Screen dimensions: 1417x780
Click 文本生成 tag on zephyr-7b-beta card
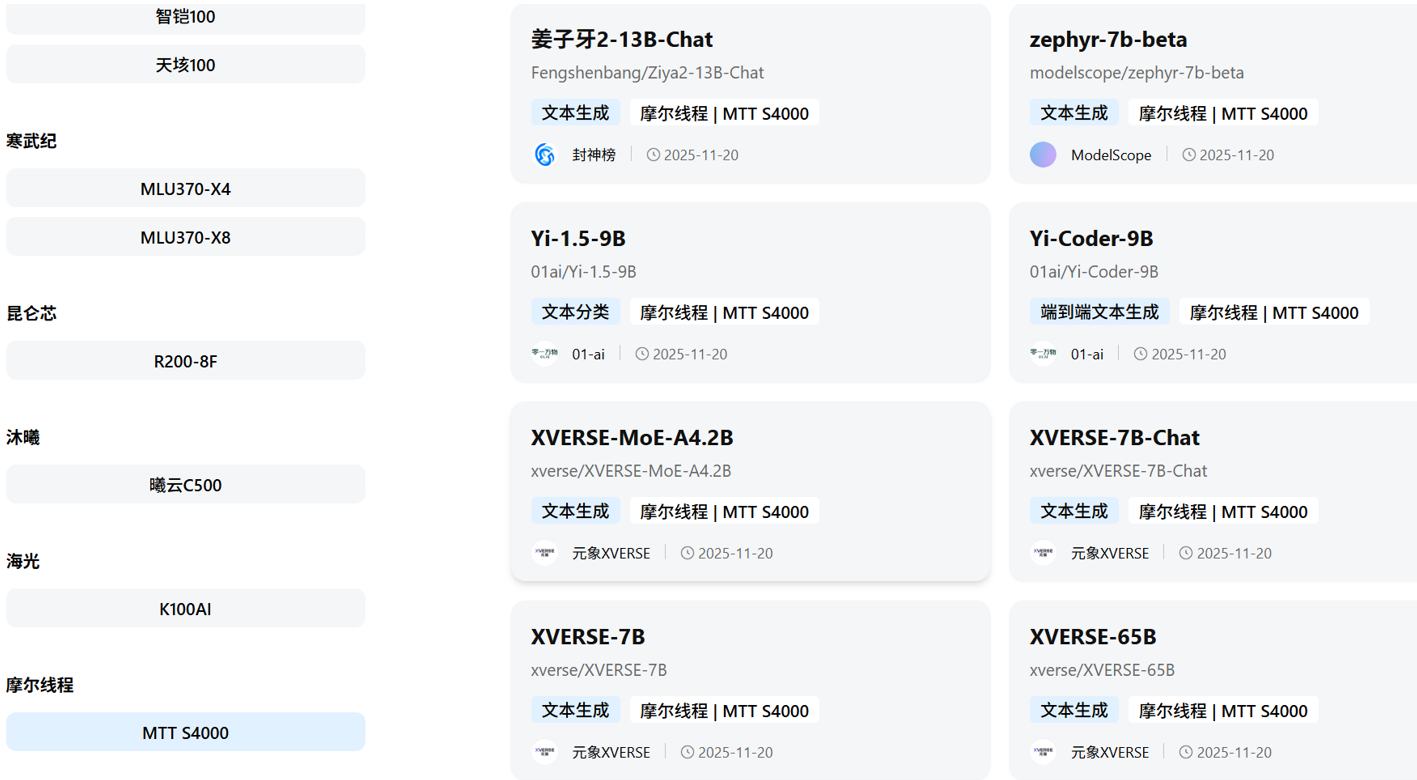click(x=1074, y=113)
